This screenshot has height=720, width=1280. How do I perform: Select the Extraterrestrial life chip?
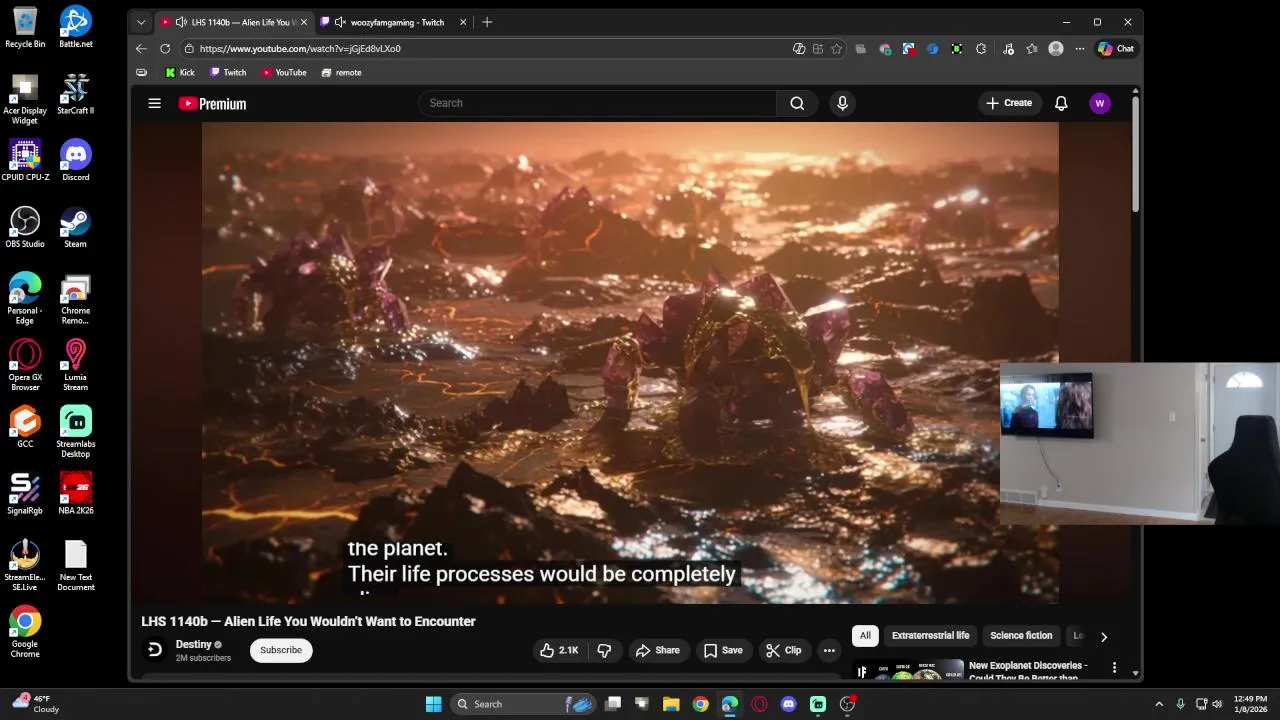point(930,635)
